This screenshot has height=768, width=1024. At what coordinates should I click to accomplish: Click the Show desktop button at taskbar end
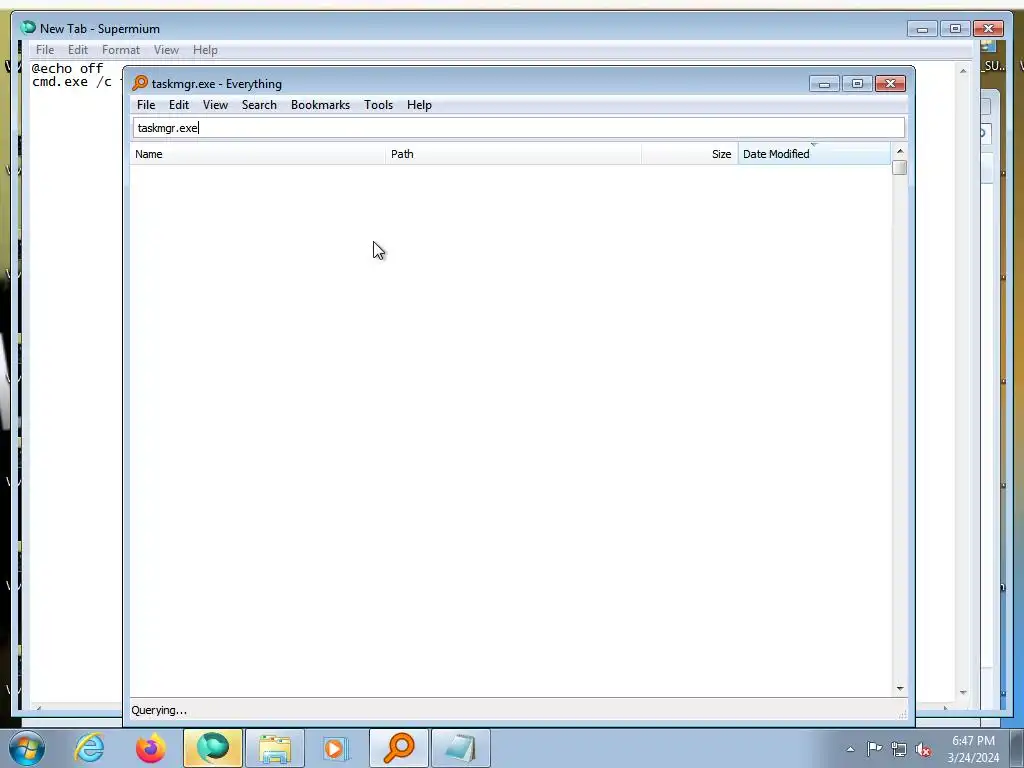point(1017,748)
